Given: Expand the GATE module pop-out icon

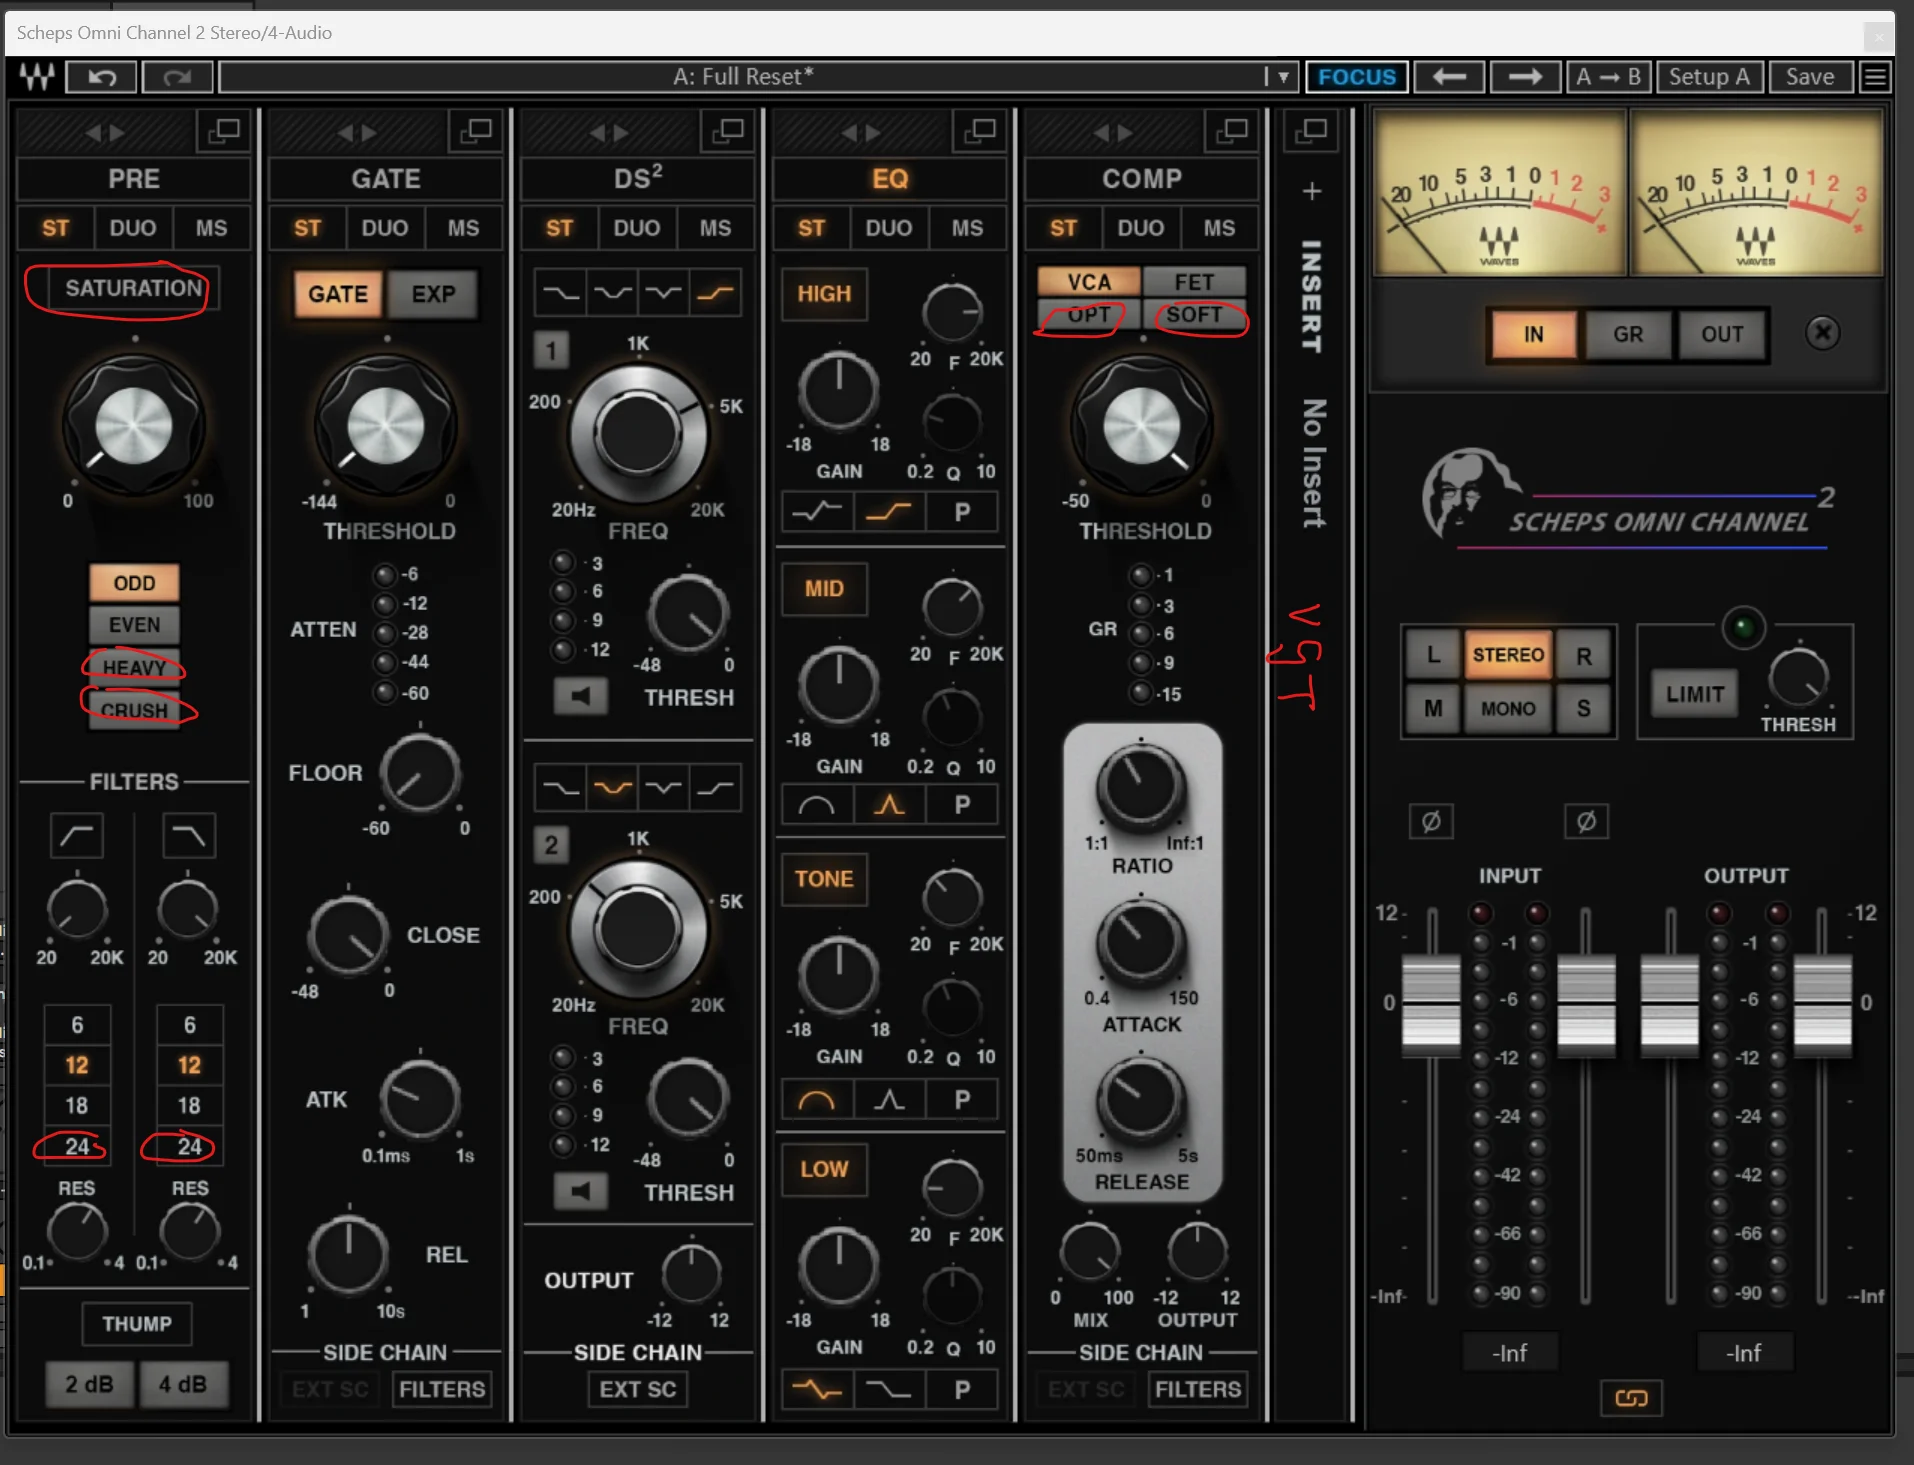Looking at the screenshot, I should tap(475, 131).
